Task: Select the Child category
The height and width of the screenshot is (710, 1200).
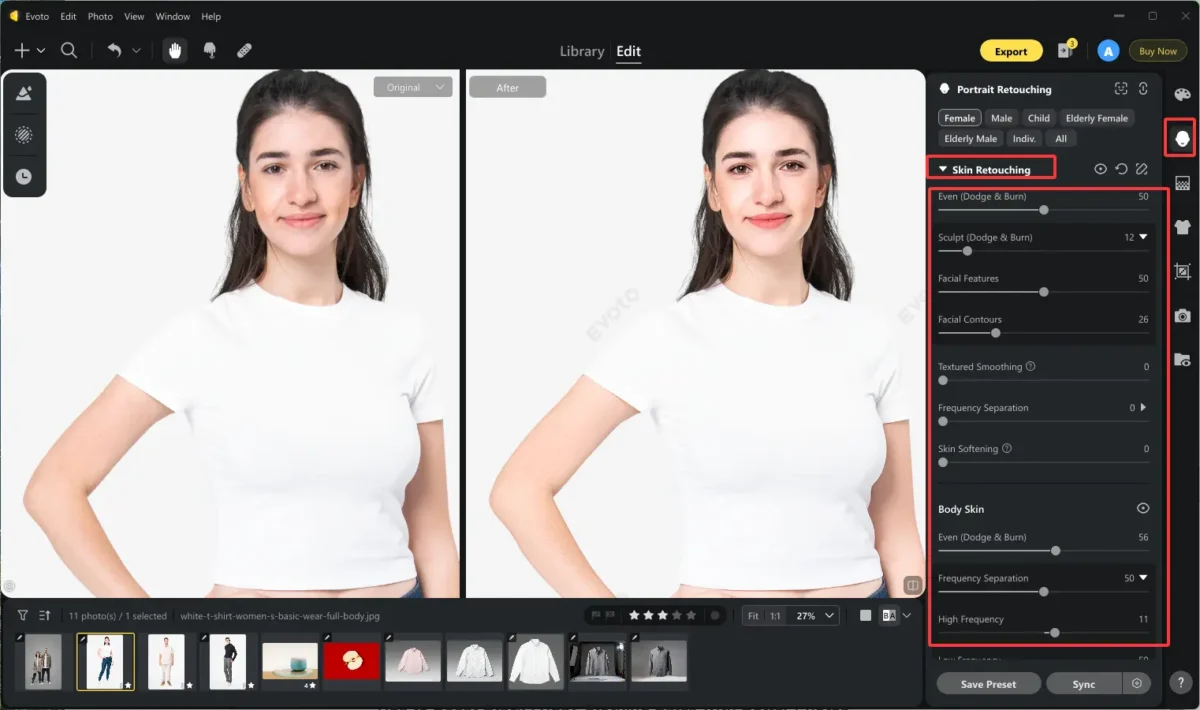Action: [x=1039, y=118]
